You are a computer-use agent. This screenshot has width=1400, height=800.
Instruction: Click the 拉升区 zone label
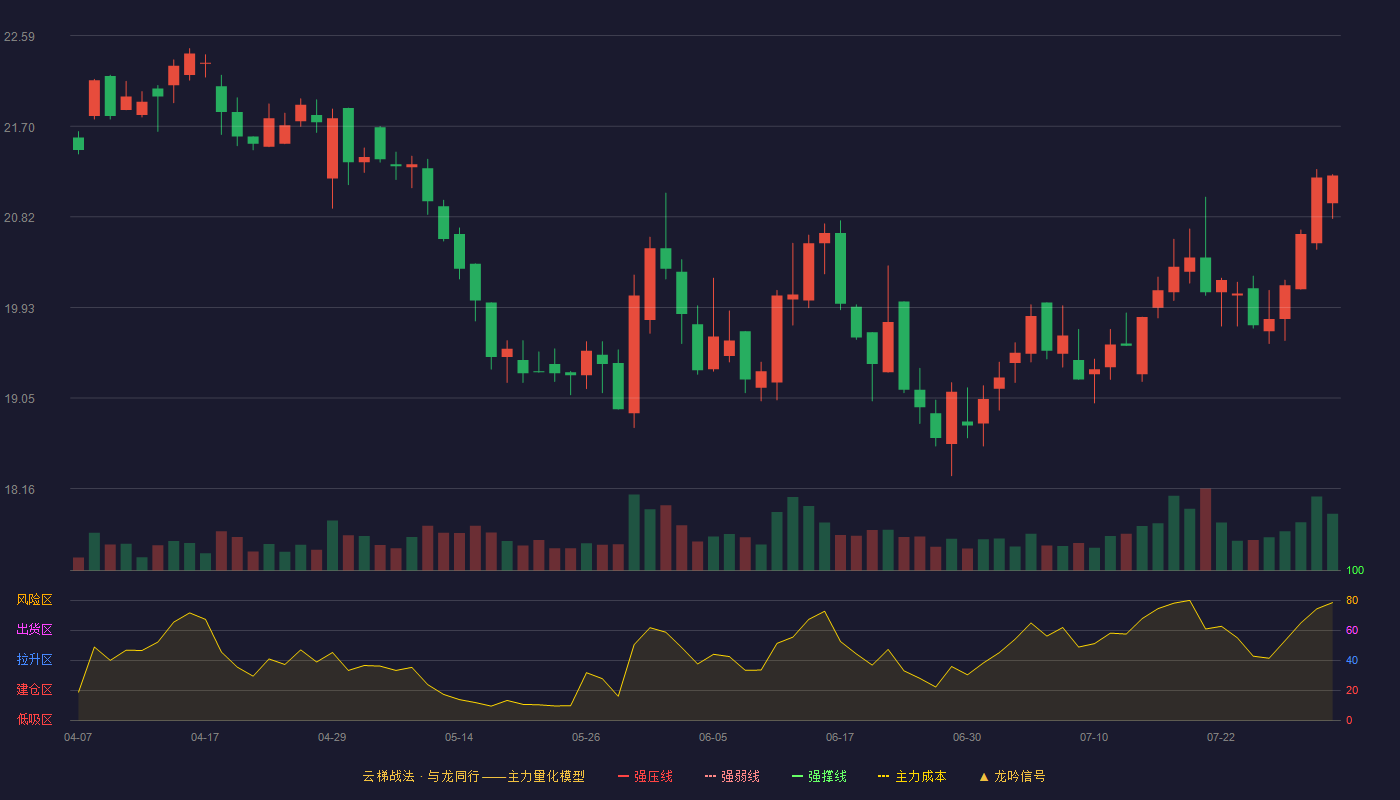(x=34, y=660)
